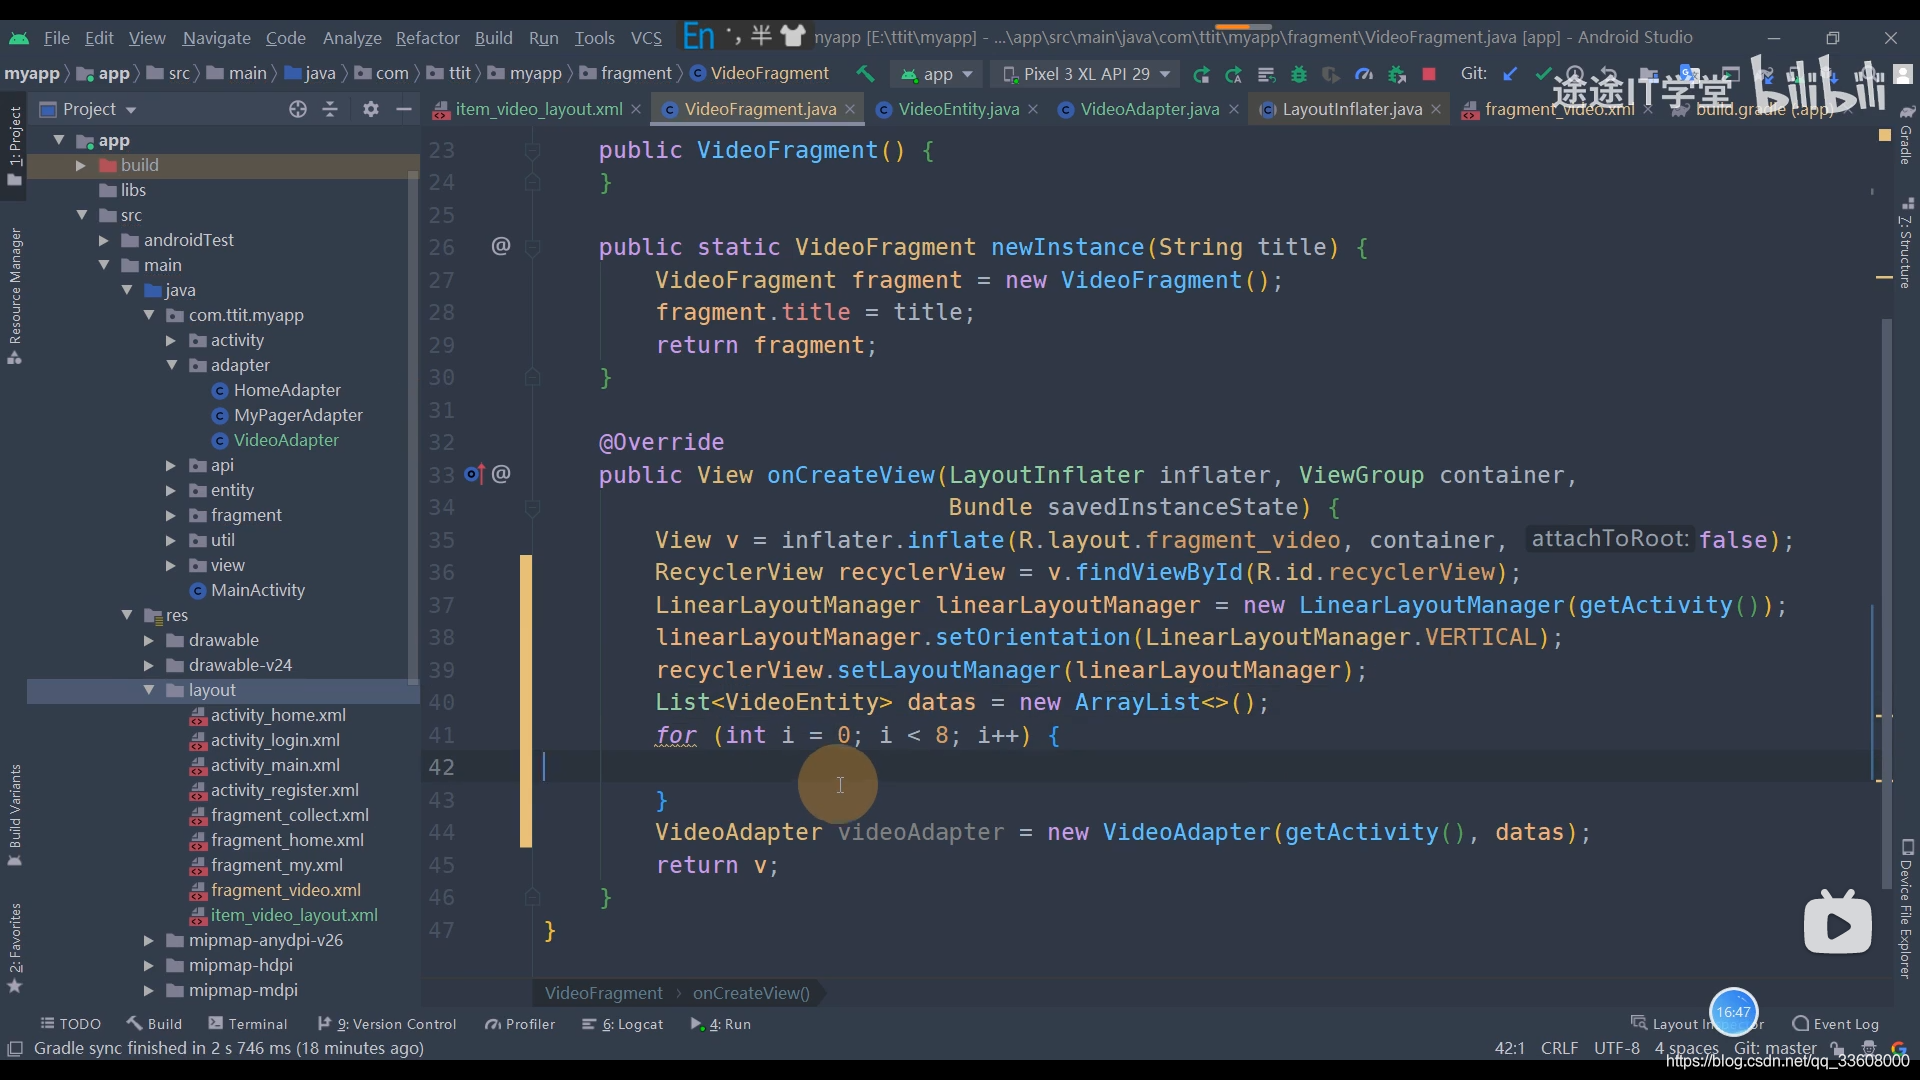The image size is (1920, 1080).
Task: Open the Project panel settings gear
Action: pos(371,109)
